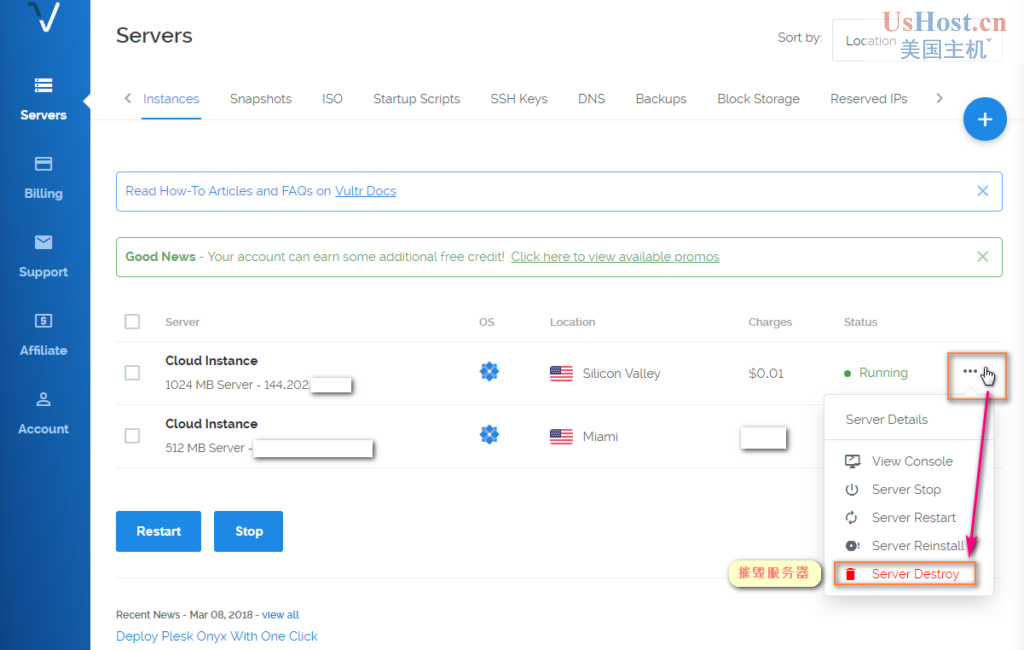Image resolution: width=1024 pixels, height=650 pixels.
Task: Click the blue Restart button
Action: 159,531
